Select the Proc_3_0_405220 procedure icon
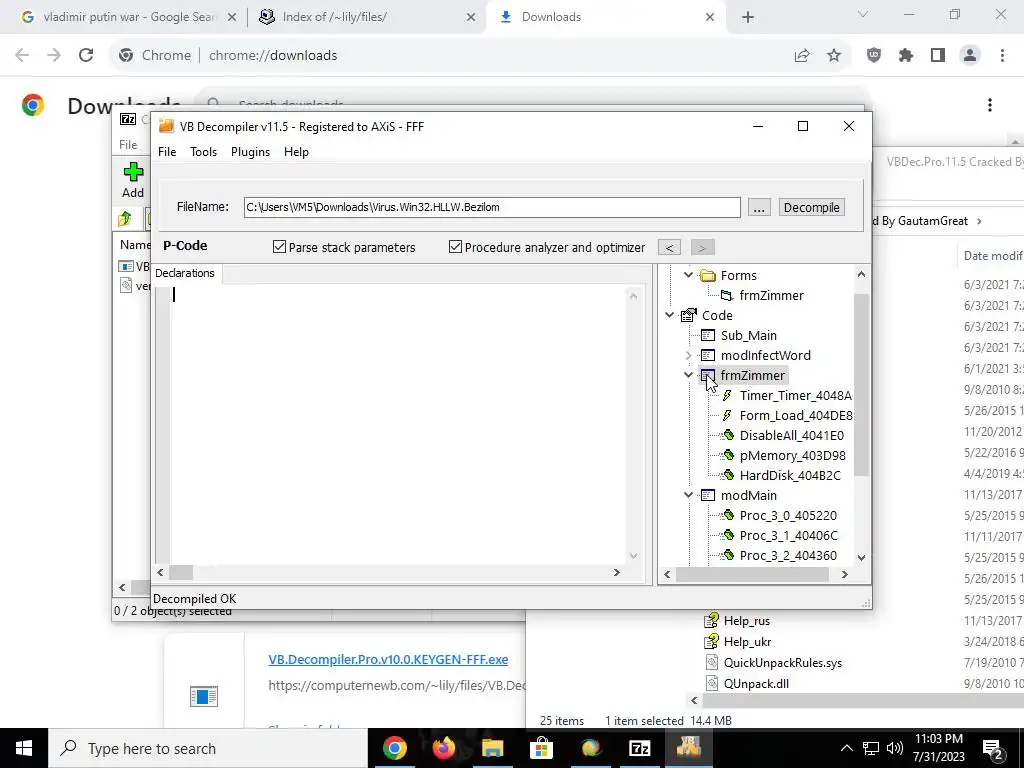This screenshot has height=768, width=1024. click(728, 515)
